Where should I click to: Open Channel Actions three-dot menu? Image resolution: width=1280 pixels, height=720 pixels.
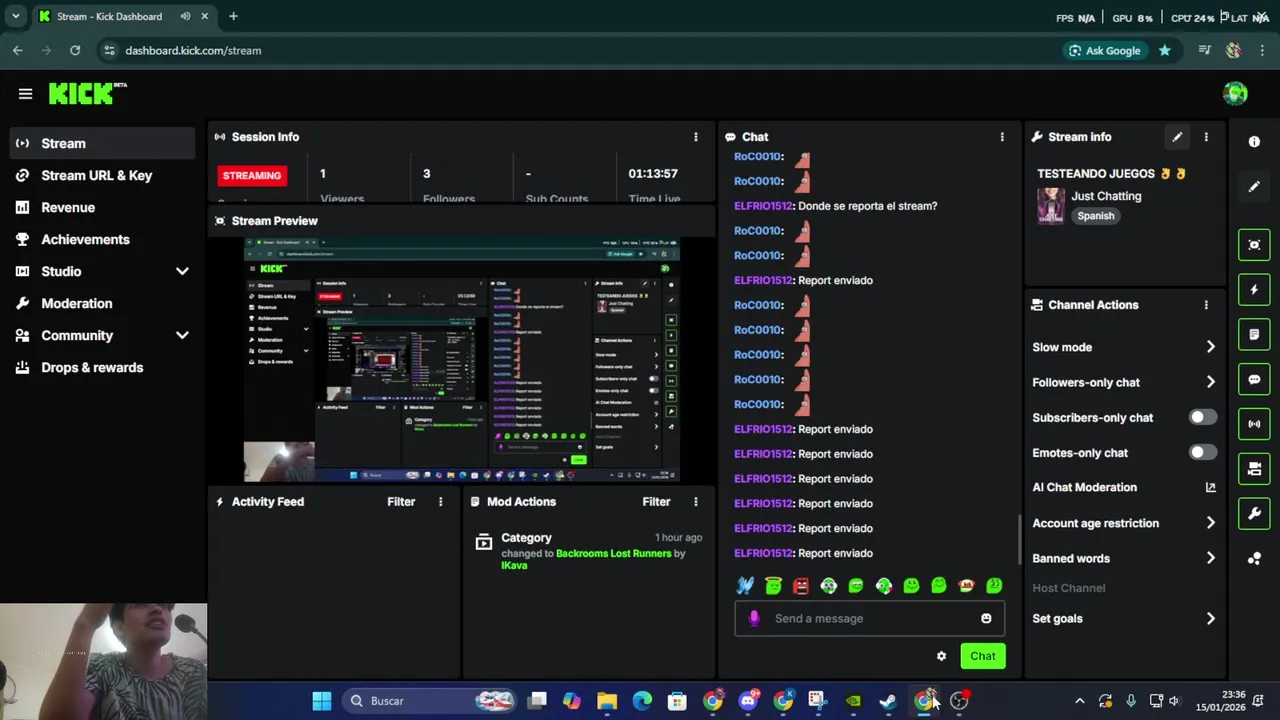click(1206, 305)
